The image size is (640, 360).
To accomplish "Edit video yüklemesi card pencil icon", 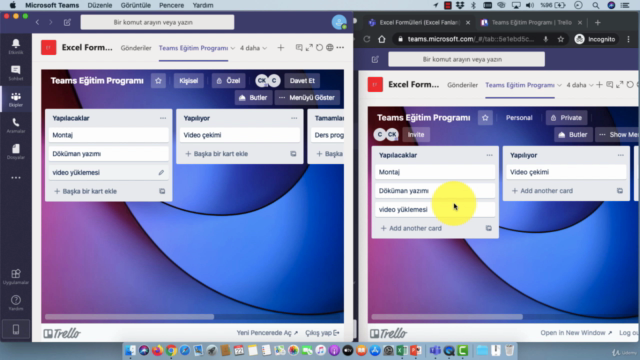I will point(161,173).
